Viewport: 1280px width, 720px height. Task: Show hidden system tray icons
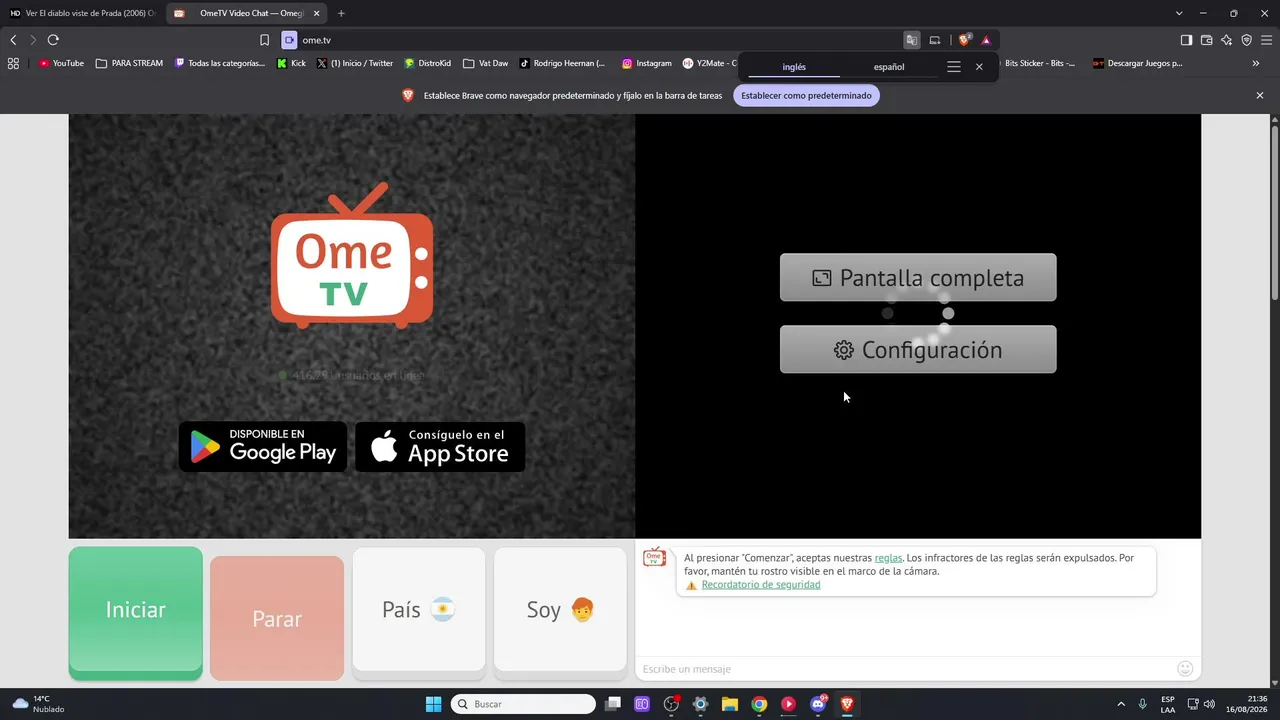(1121, 704)
